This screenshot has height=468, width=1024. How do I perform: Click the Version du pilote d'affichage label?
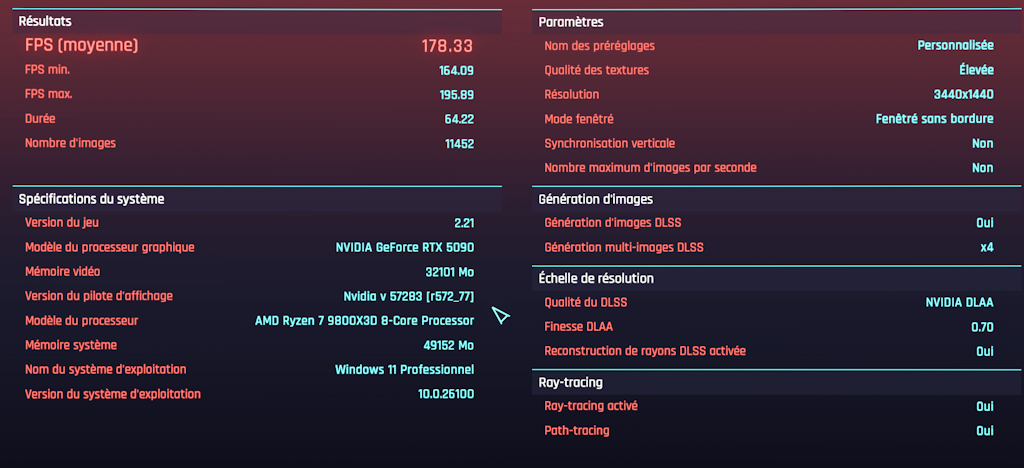coord(99,296)
